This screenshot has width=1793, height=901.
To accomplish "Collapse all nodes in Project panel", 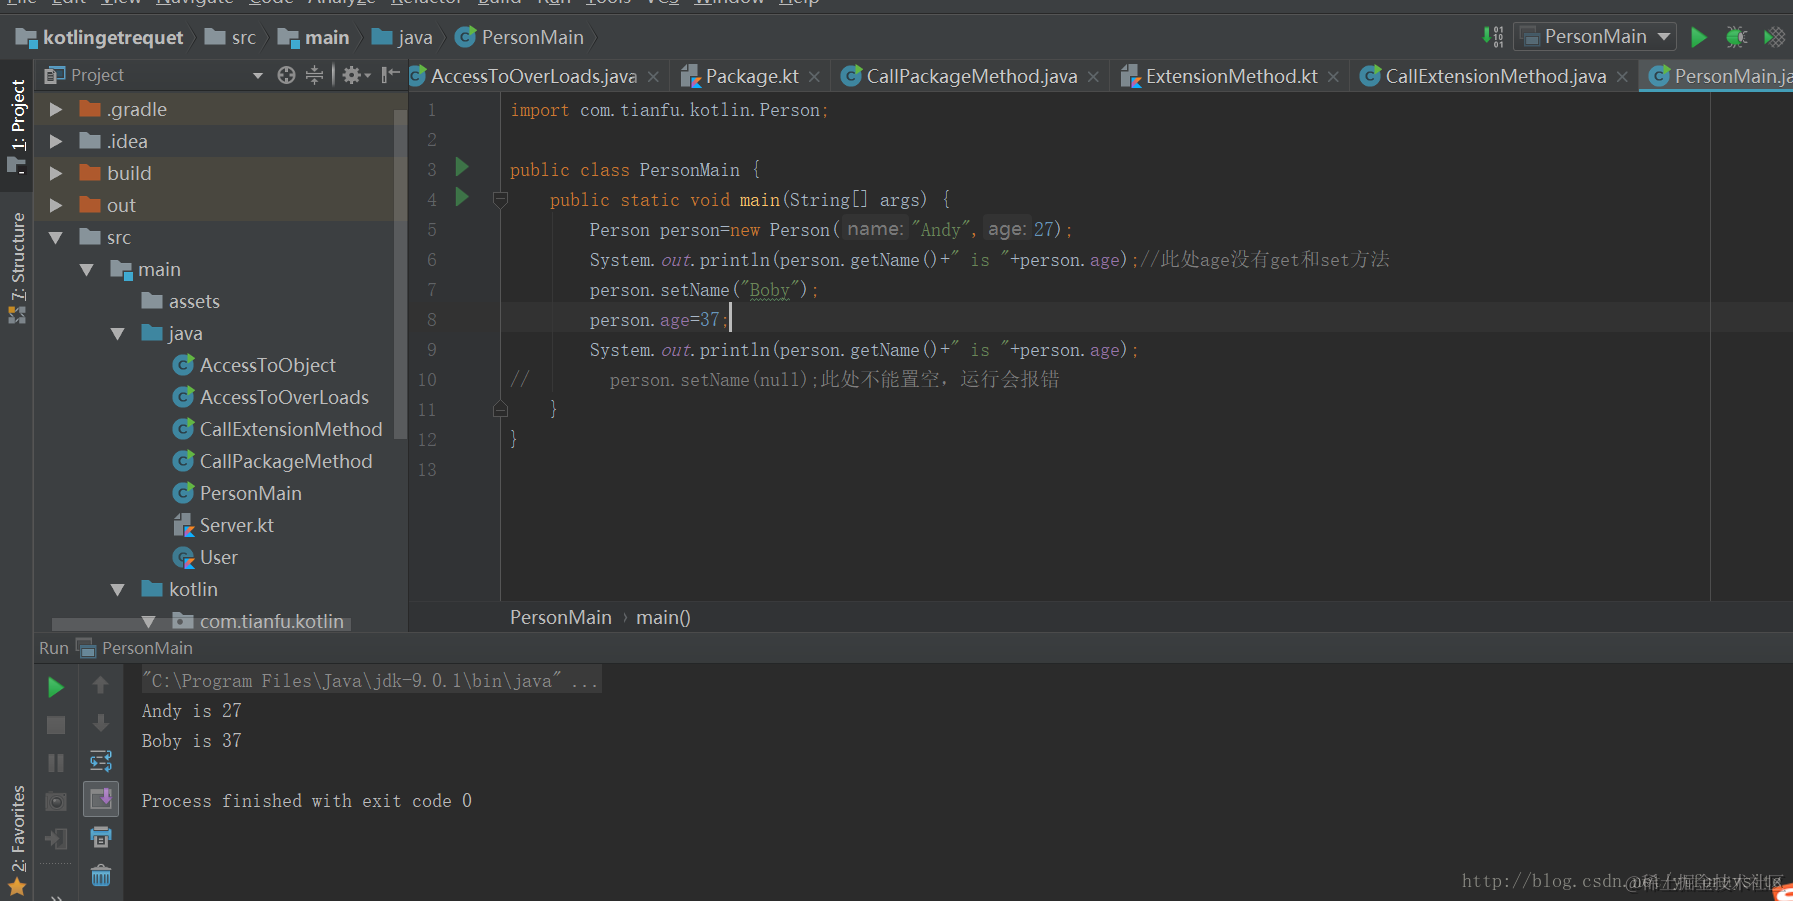I will point(314,75).
